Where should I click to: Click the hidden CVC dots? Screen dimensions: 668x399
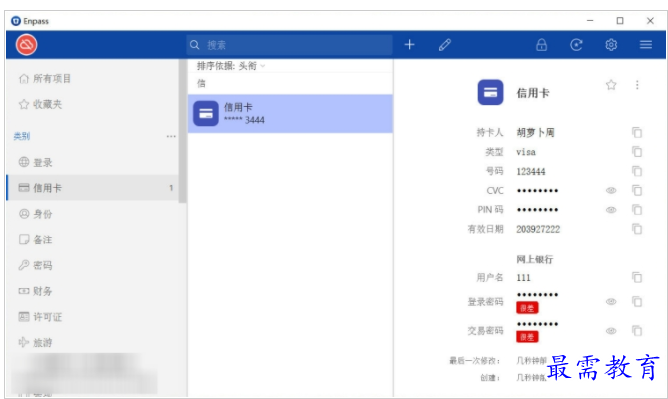click(537, 190)
